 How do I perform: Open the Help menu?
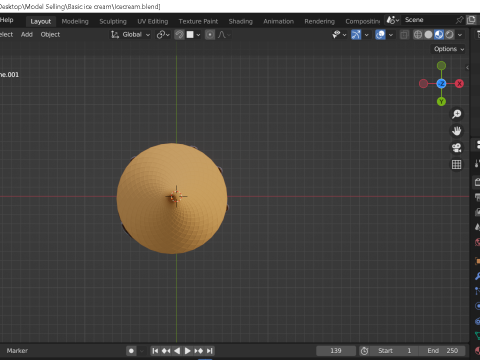(7, 20)
